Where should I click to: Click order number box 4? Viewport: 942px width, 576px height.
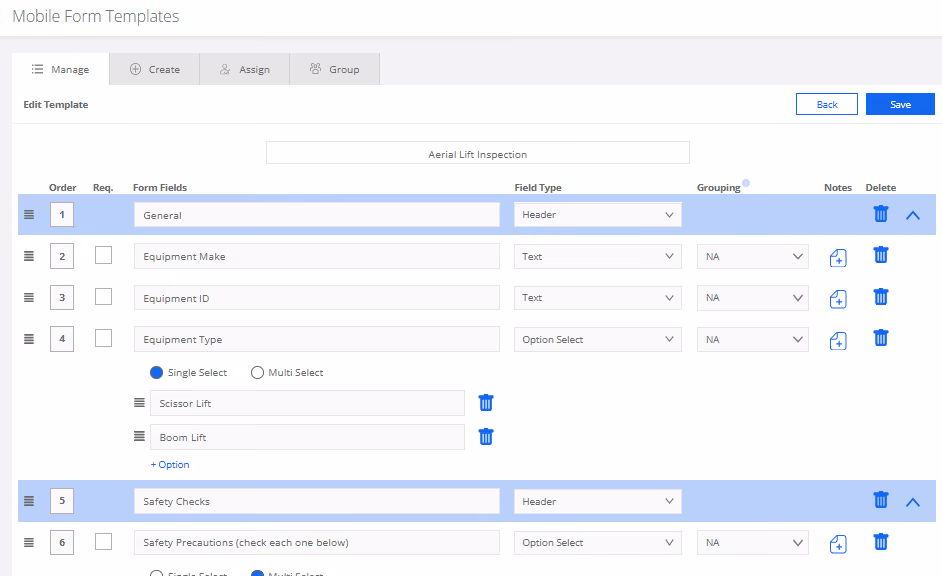coord(62,339)
